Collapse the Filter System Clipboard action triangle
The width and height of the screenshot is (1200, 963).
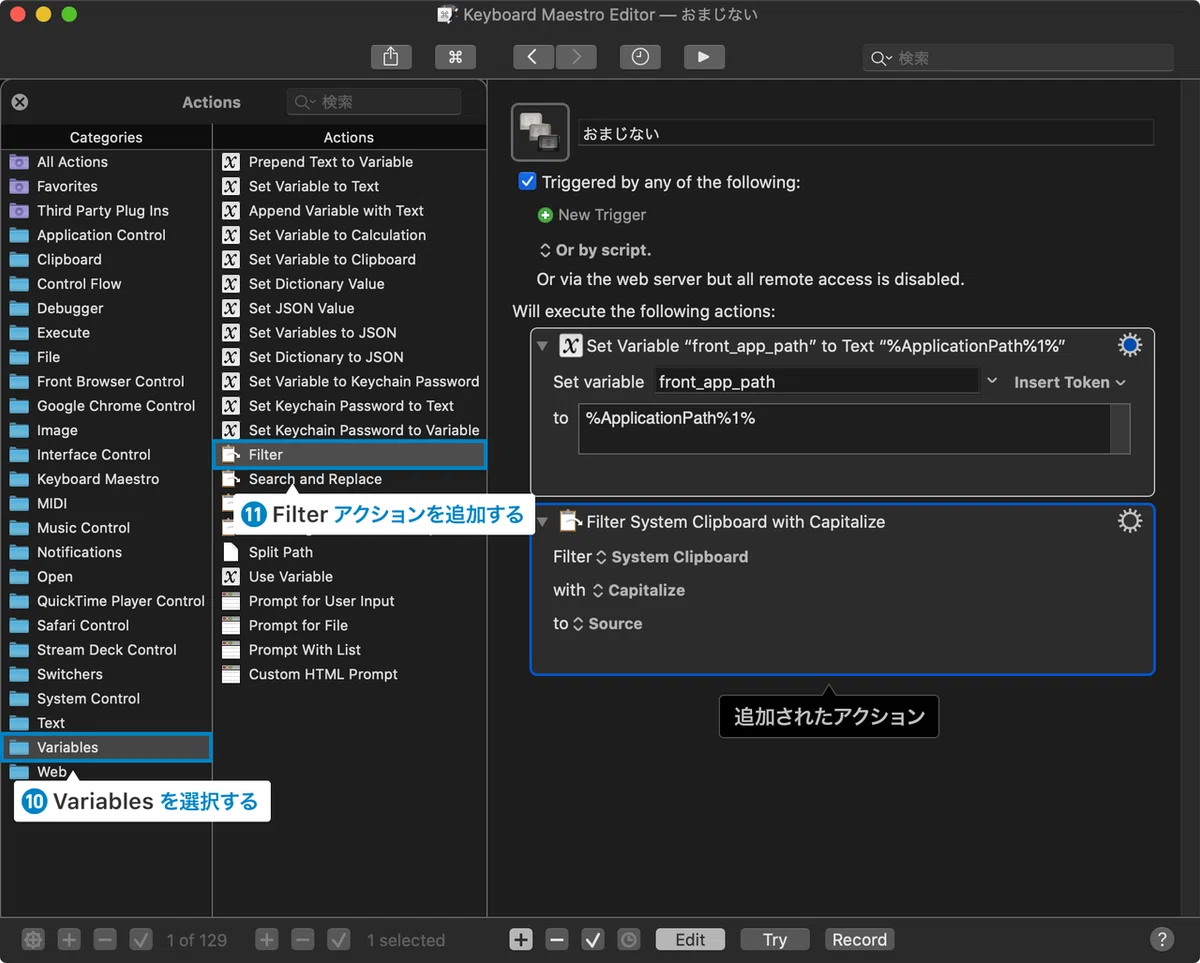[543, 521]
